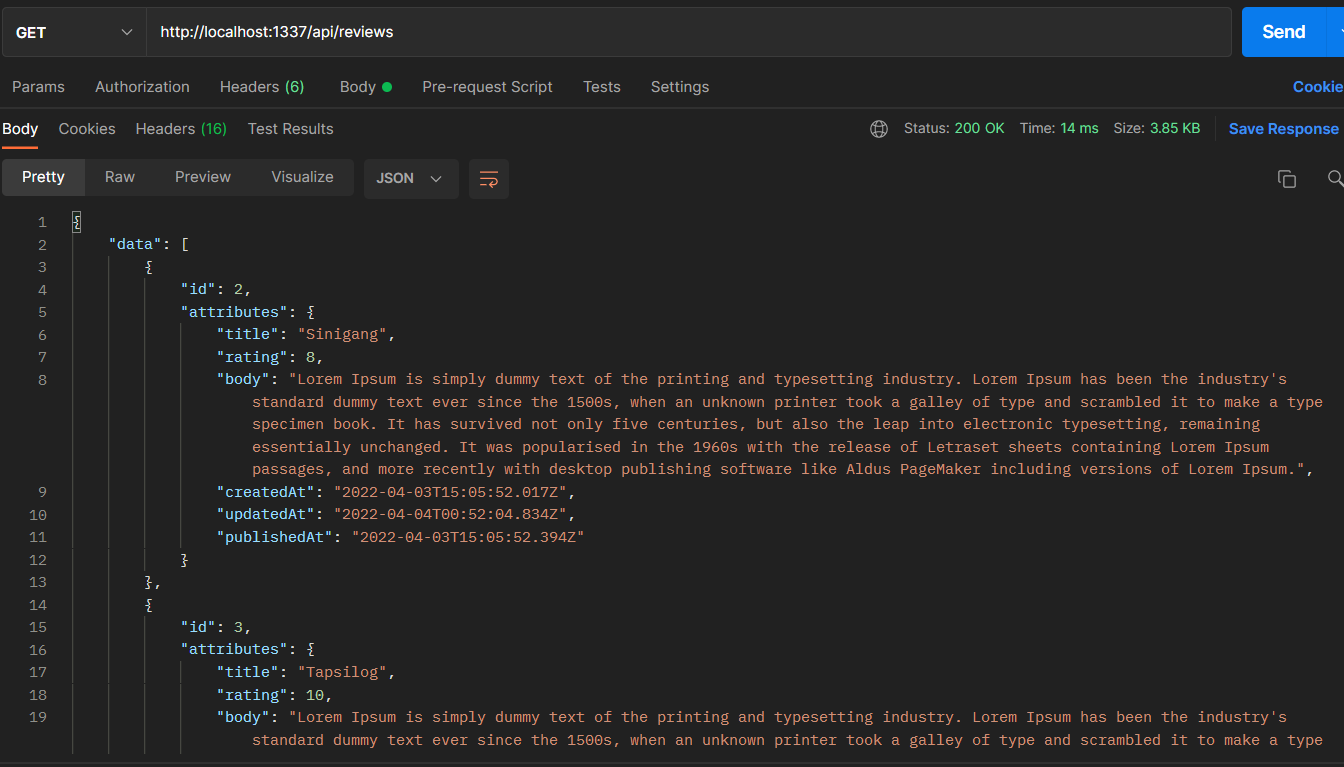
Task: Click the globe network icon near Status
Action: [x=879, y=129]
